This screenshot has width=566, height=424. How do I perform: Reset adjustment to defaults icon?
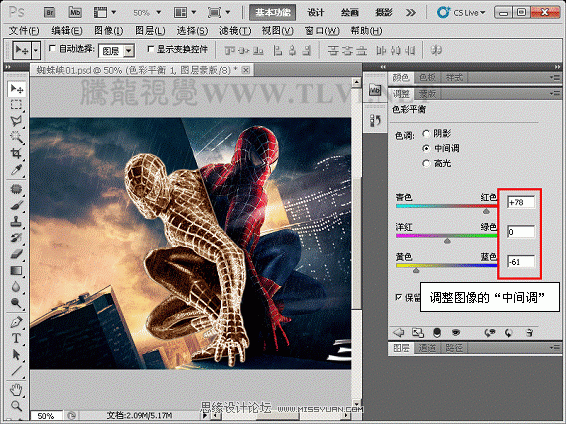tap(509, 332)
